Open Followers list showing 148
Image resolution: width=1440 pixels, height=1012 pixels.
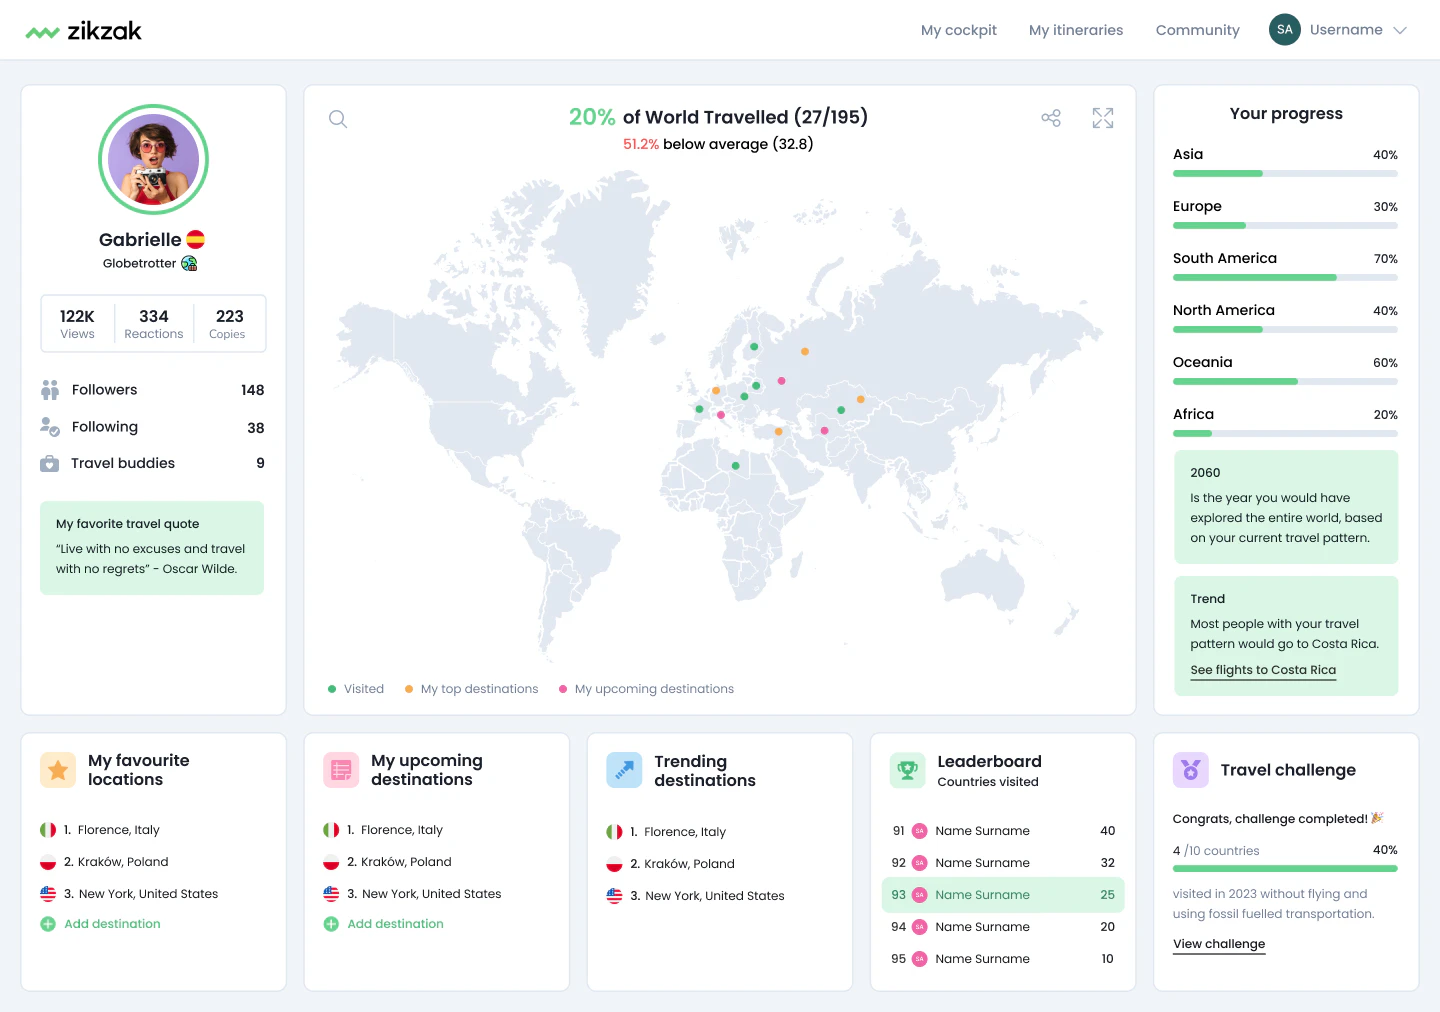152,390
